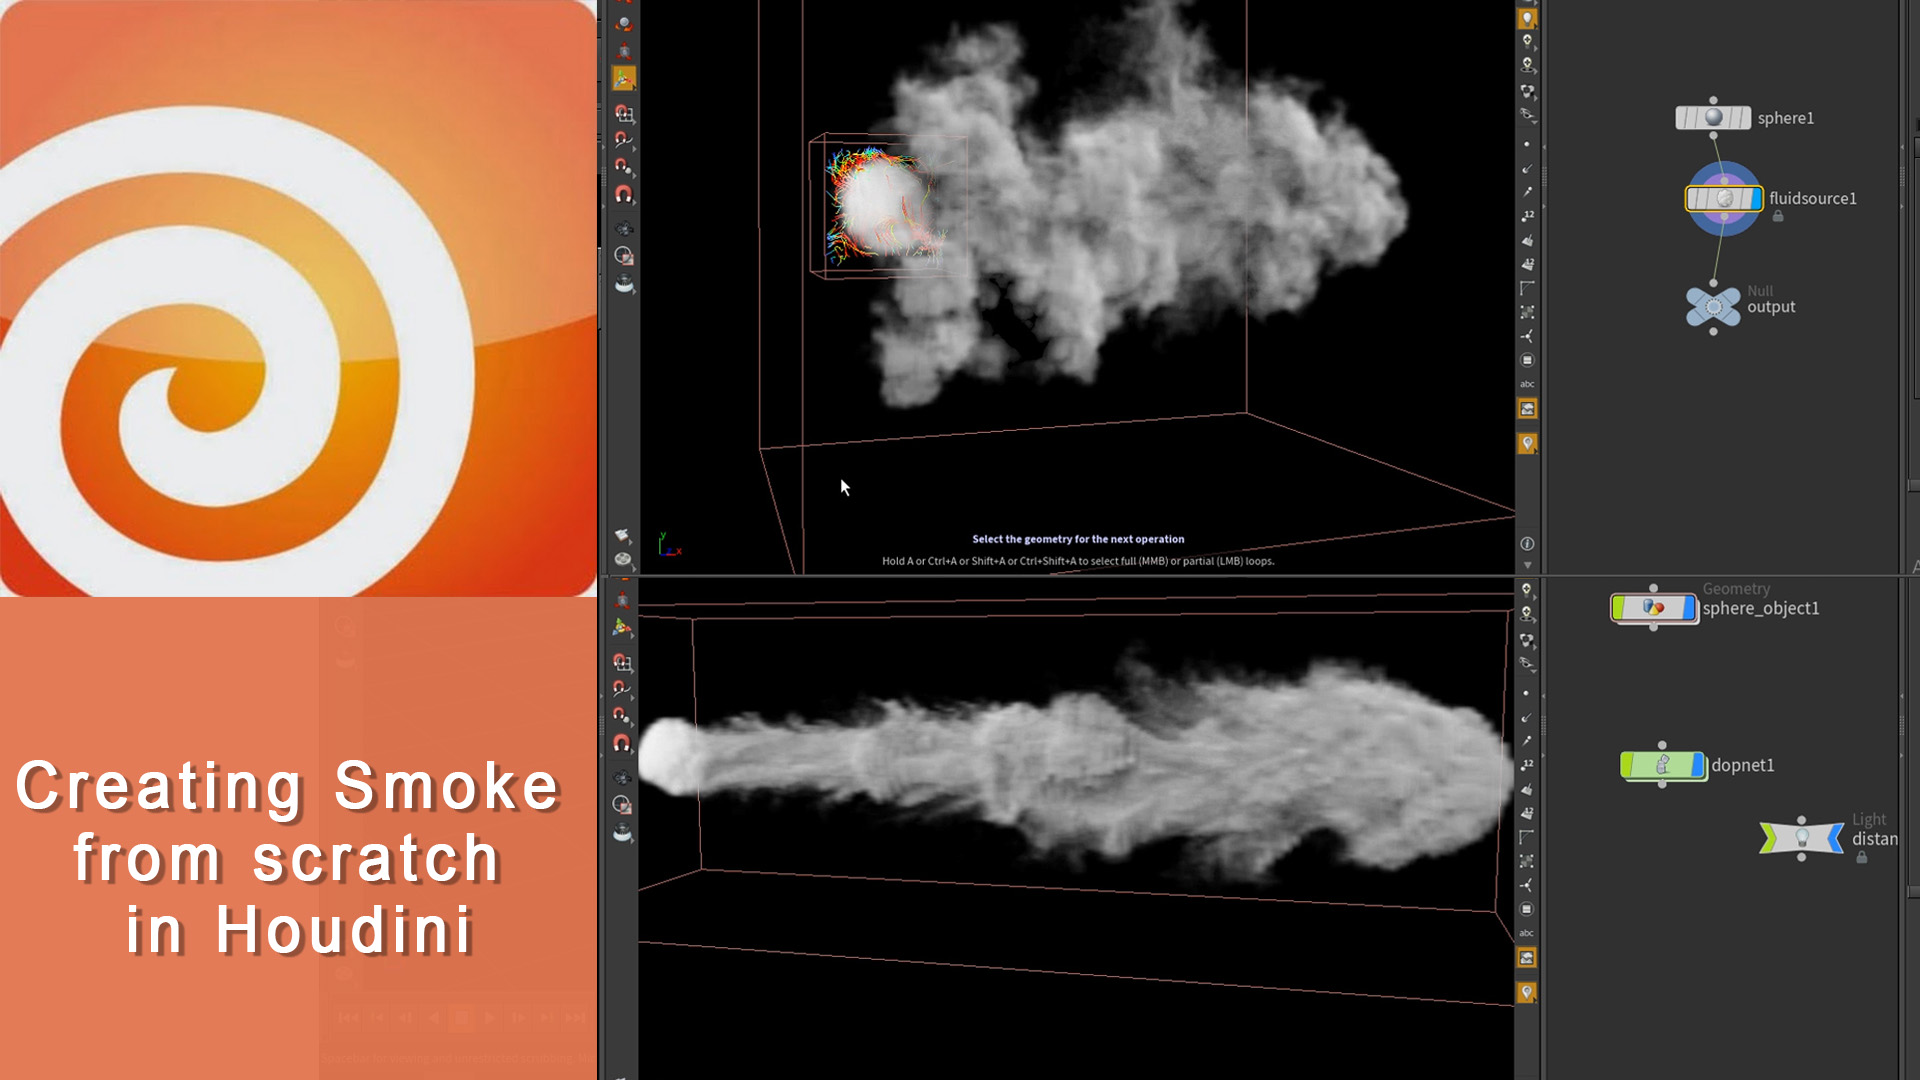This screenshot has height=1080, width=1920.
Task: Click the Houdini swirl logo thumbnail
Action: point(298,298)
